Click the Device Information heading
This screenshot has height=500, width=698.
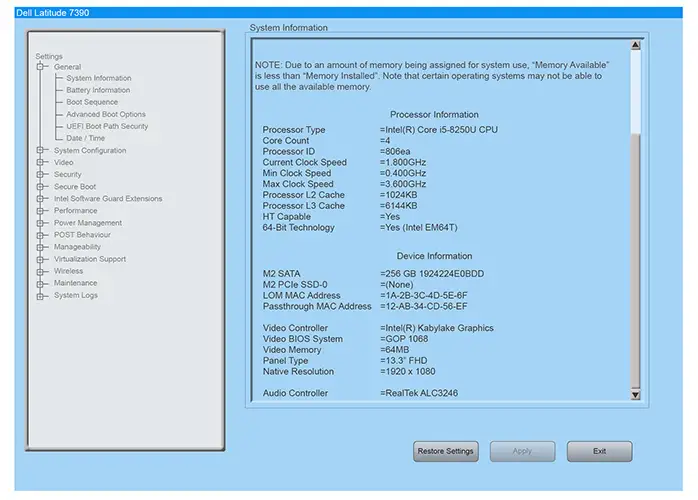(434, 256)
